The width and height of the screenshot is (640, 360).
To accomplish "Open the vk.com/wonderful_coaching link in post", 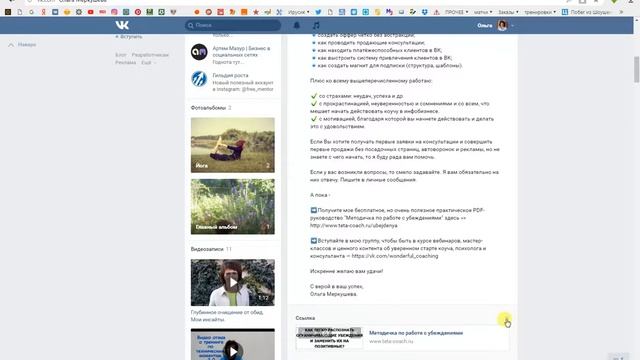I will 395,256.
